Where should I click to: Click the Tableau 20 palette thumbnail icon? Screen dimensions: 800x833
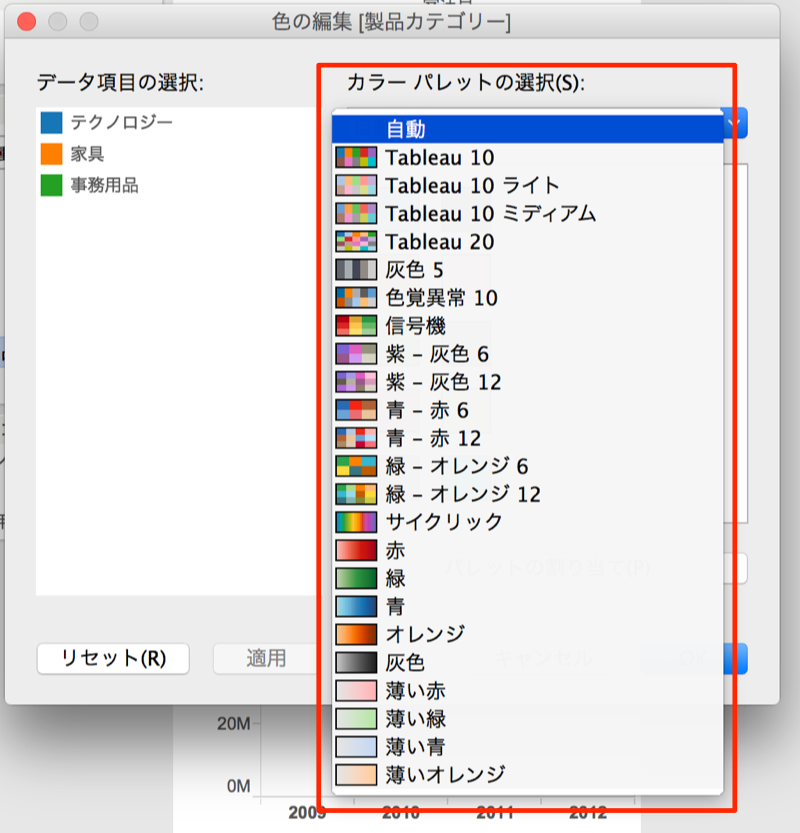coord(357,241)
